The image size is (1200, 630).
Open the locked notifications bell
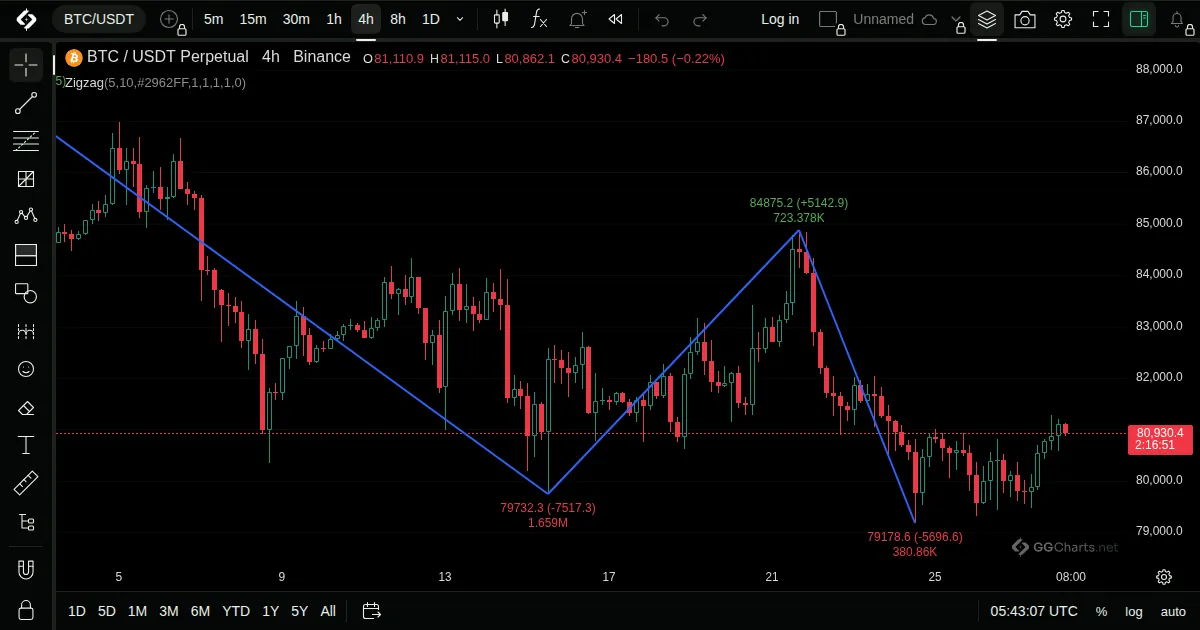tap(1178, 19)
